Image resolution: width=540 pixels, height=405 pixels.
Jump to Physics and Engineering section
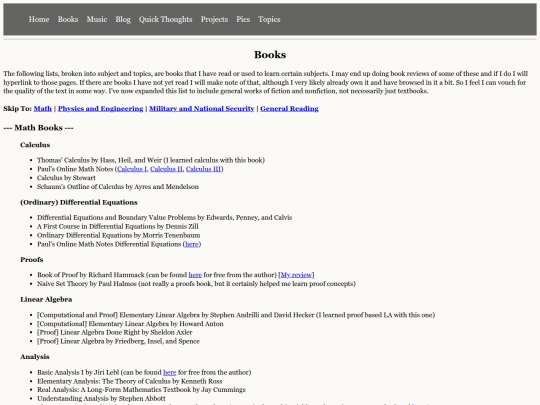101,108
